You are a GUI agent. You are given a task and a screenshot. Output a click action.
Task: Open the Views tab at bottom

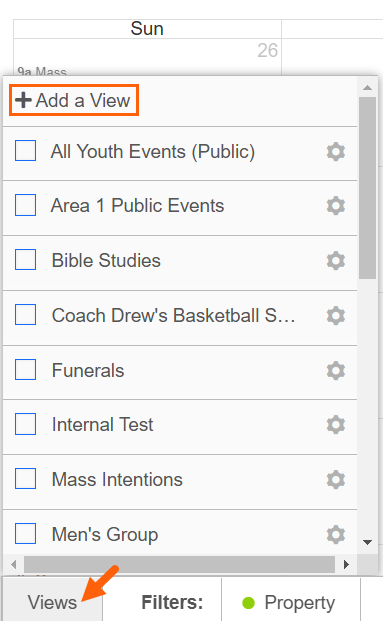click(52, 602)
